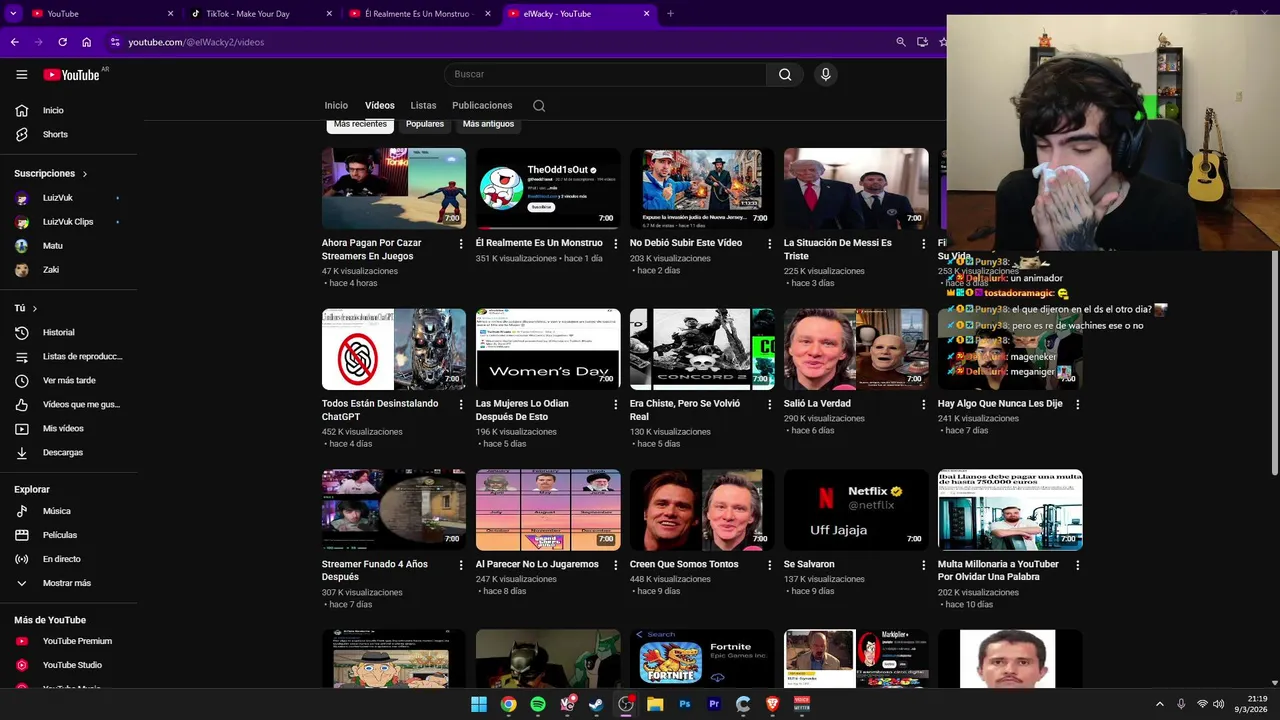Open options for No Debió Subir Este Video
Image resolution: width=1280 pixels, height=720 pixels.
pos(769,244)
